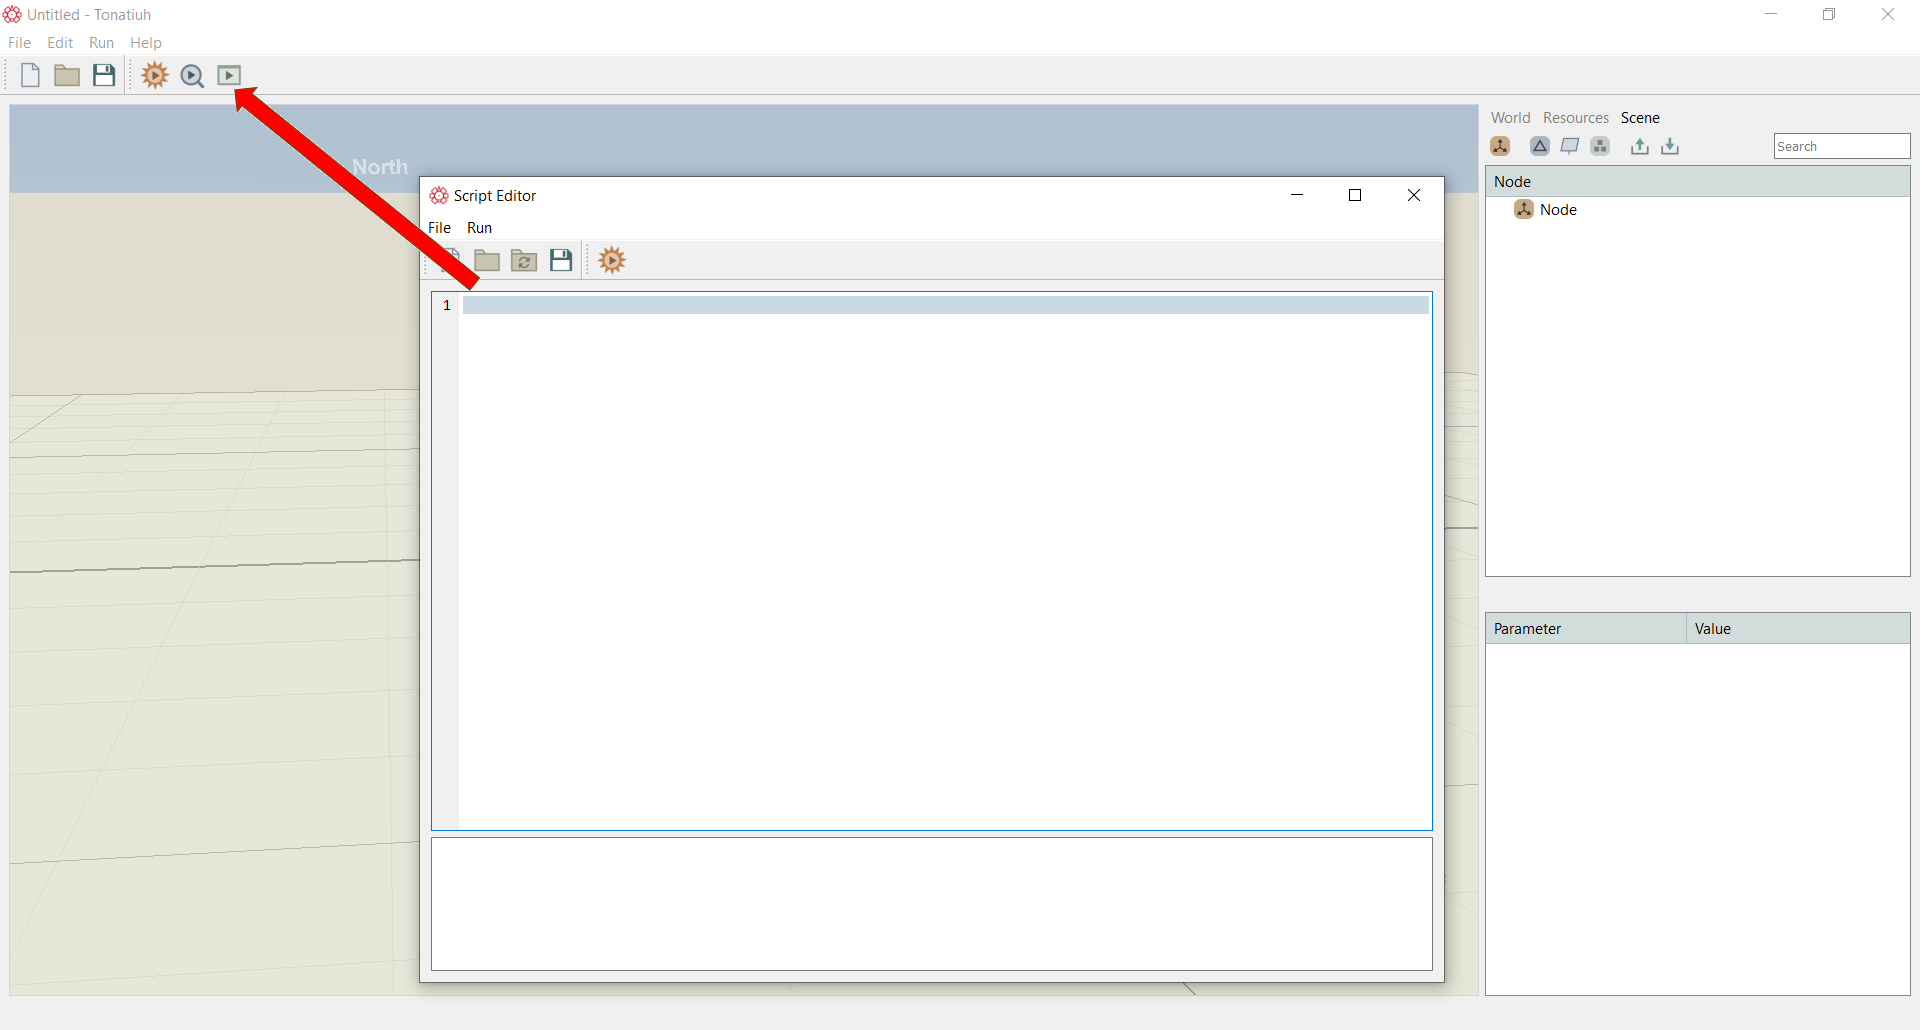Insert shape using triangle icon in Scene panel
This screenshot has width=1922, height=1030.
1540,146
